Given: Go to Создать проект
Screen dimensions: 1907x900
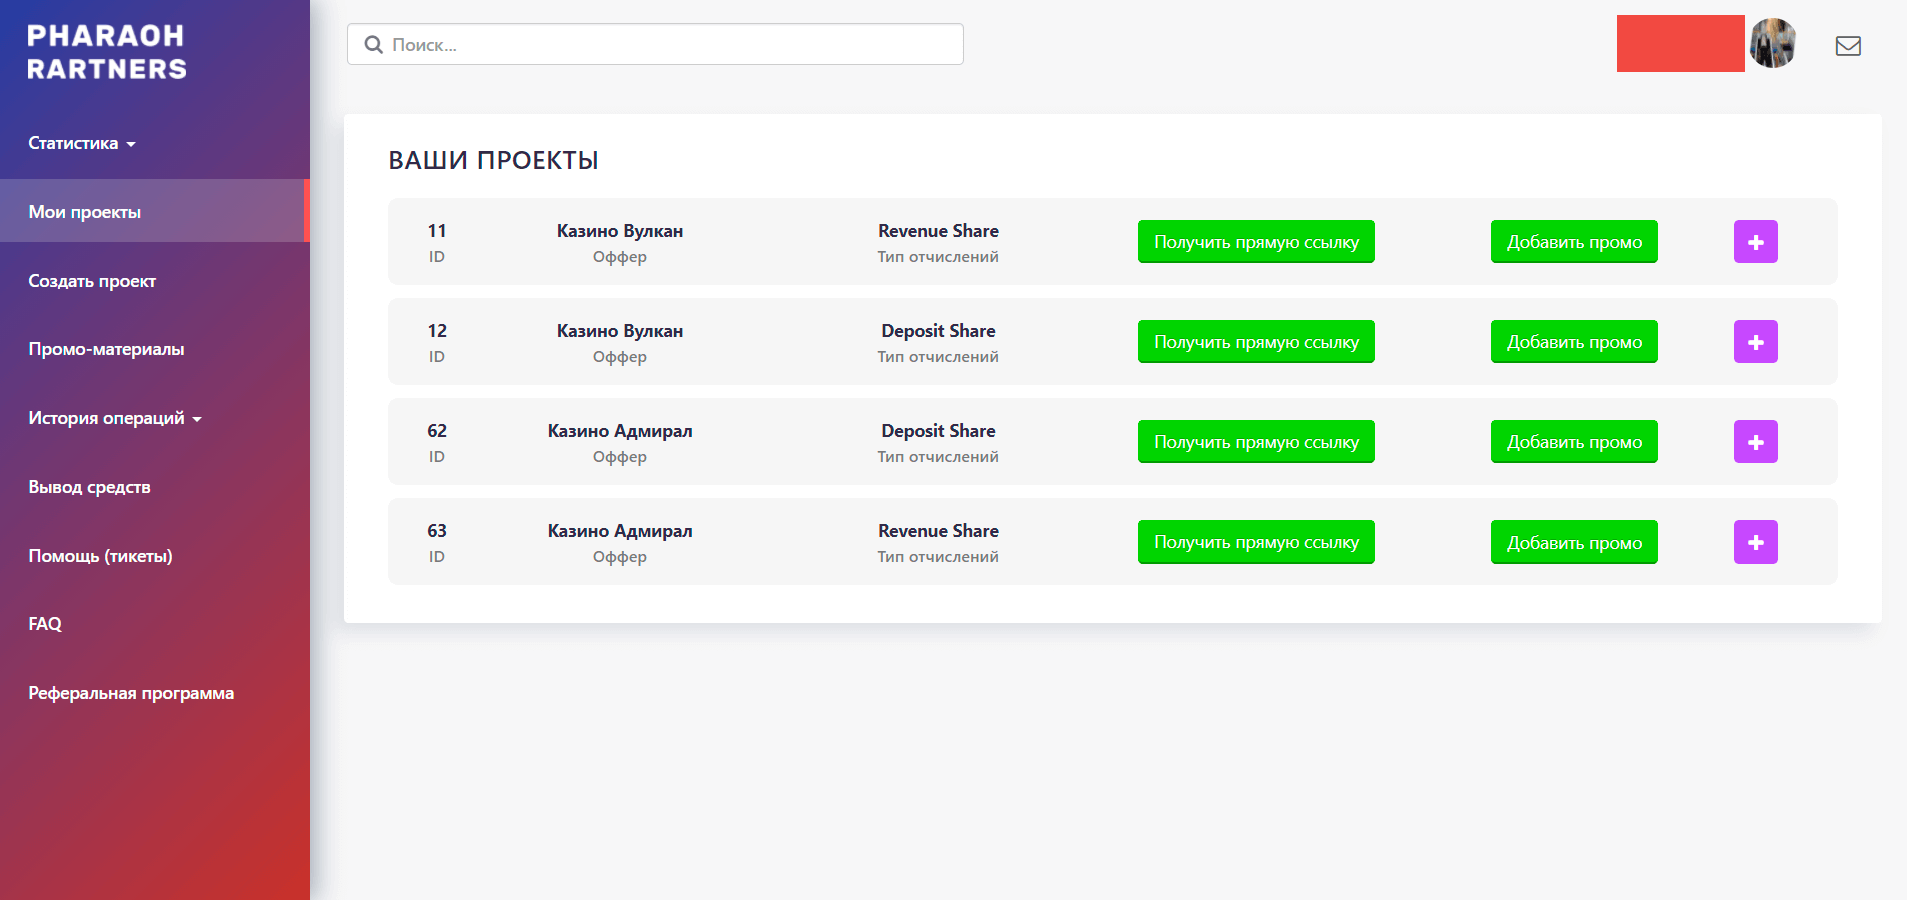Looking at the screenshot, I should tap(92, 281).
